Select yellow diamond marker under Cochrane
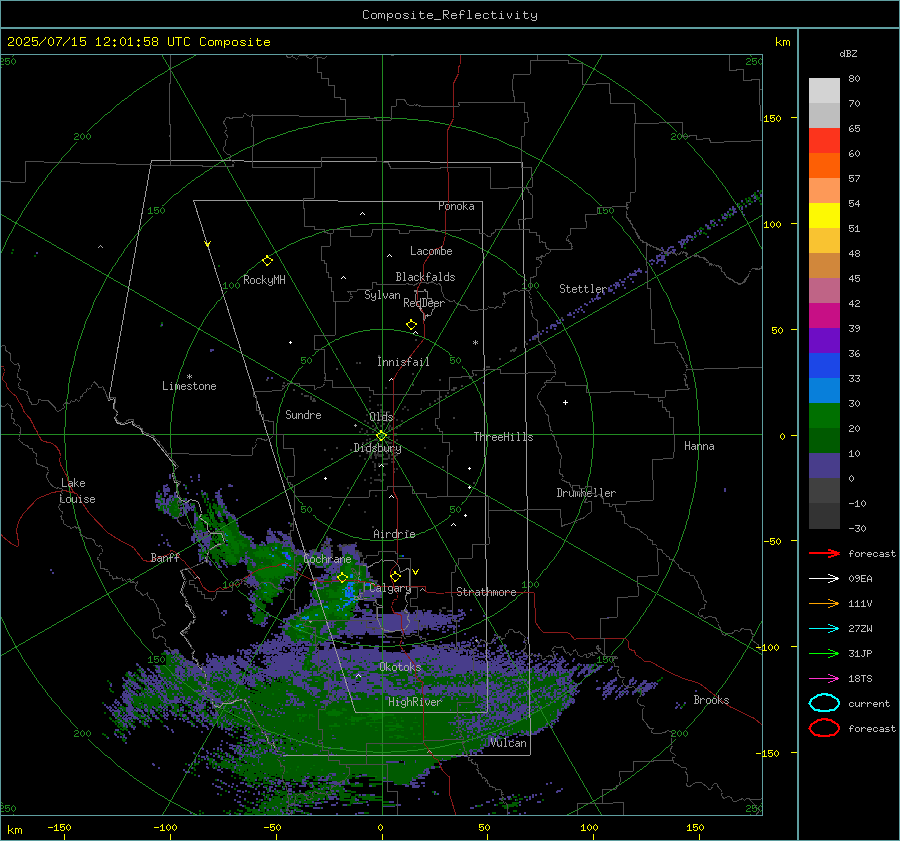The image size is (900, 841). [x=342, y=578]
